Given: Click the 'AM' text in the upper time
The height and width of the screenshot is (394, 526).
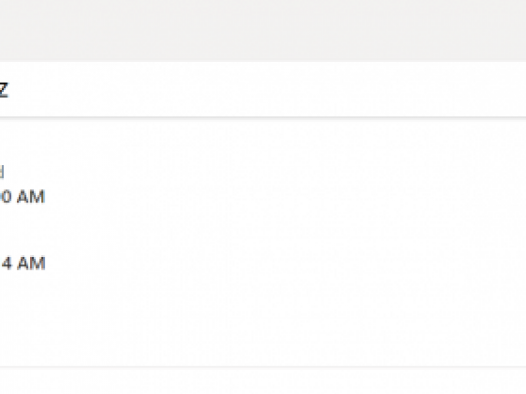Looking at the screenshot, I should click(x=31, y=197).
